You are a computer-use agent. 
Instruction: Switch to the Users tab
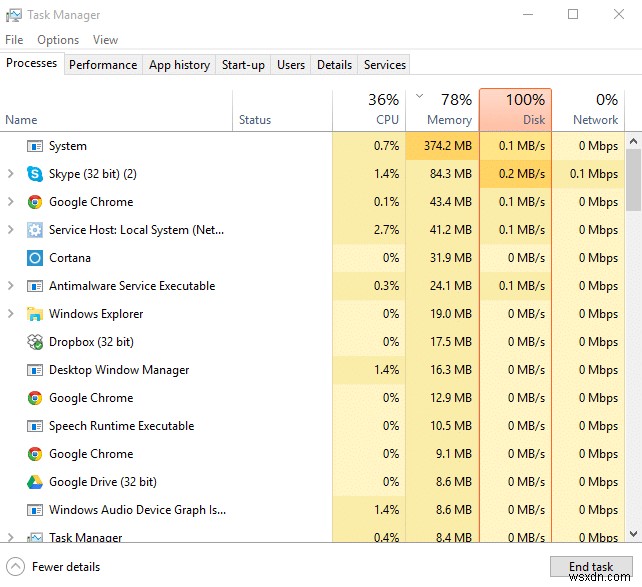click(291, 65)
